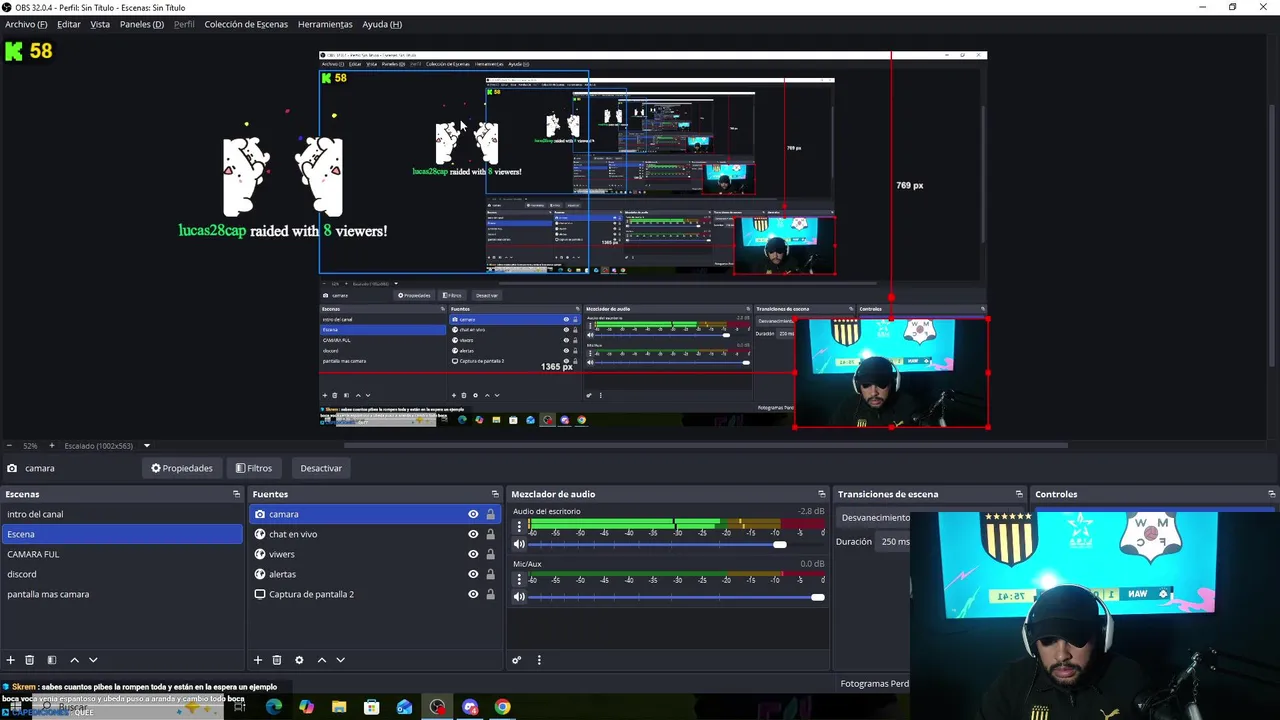
Task: Open source properties gear icon in Fuentes
Action: pyautogui.click(x=299, y=660)
